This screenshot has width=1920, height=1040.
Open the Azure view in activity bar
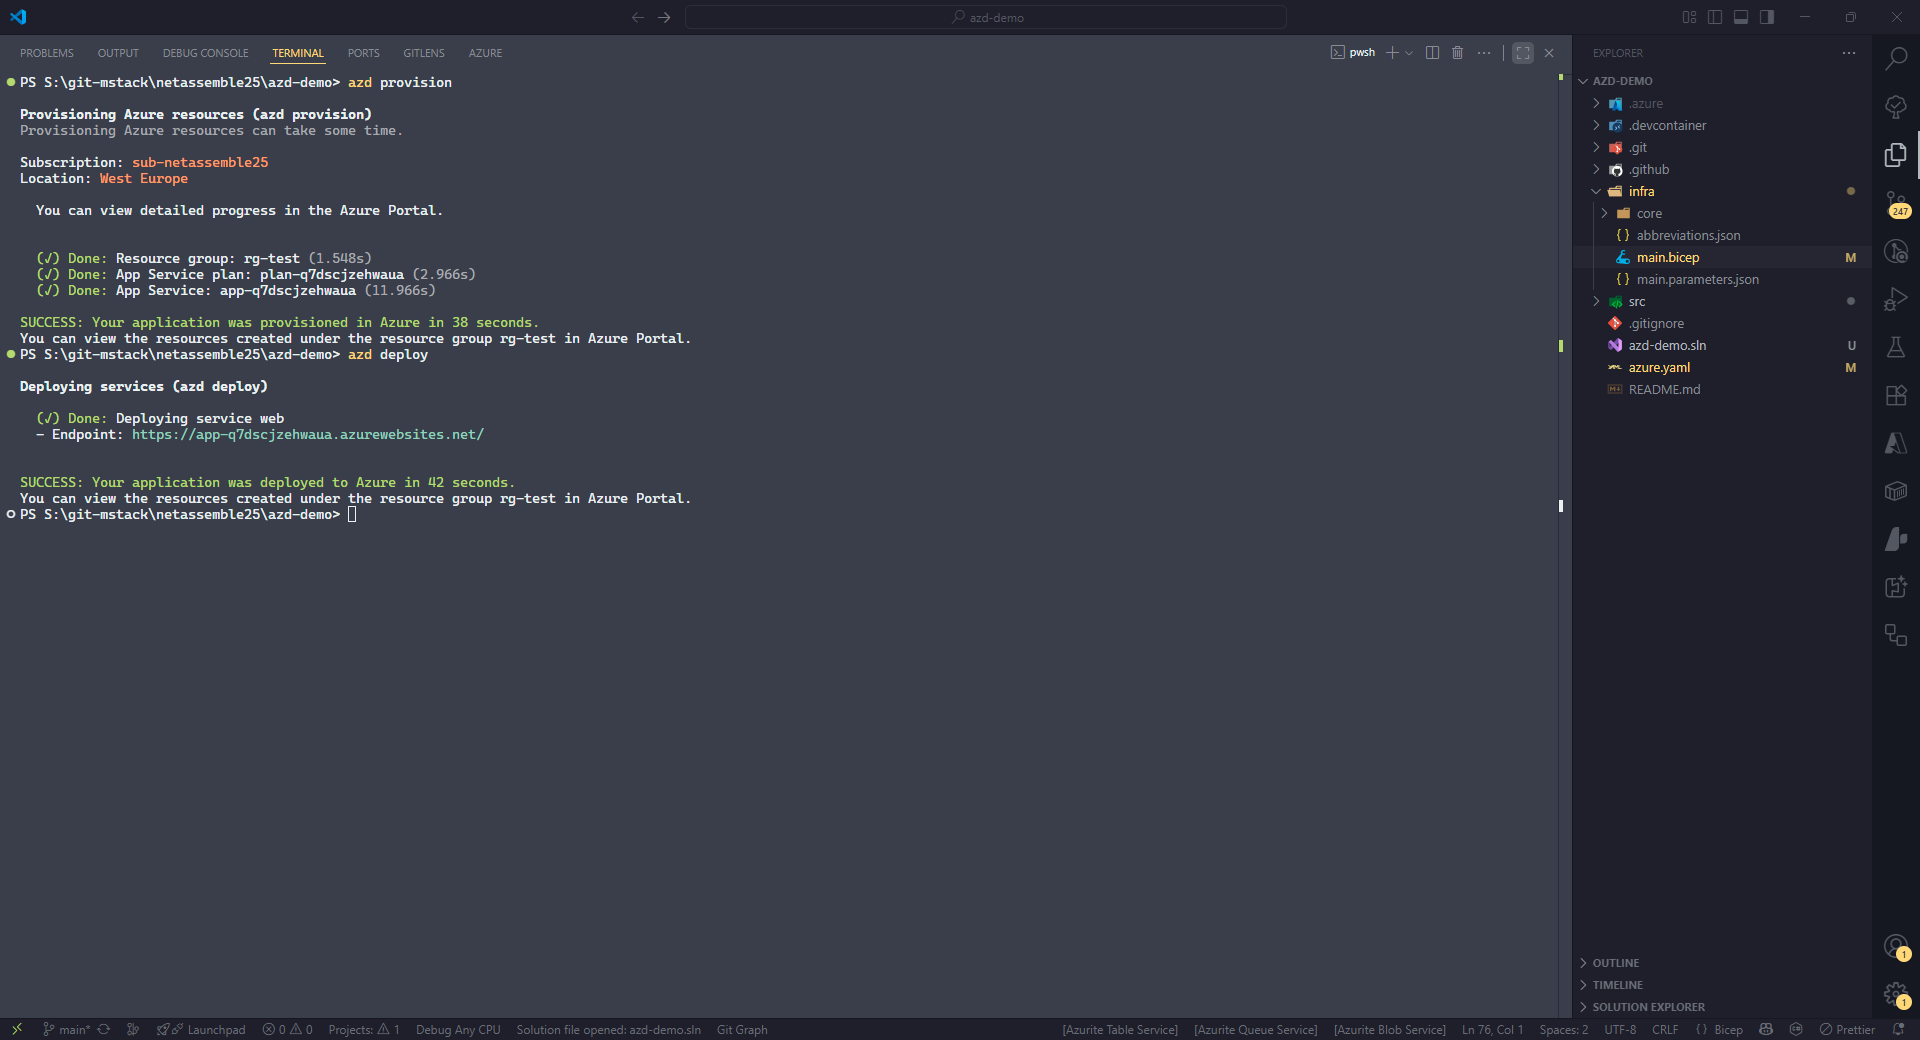[1895, 443]
